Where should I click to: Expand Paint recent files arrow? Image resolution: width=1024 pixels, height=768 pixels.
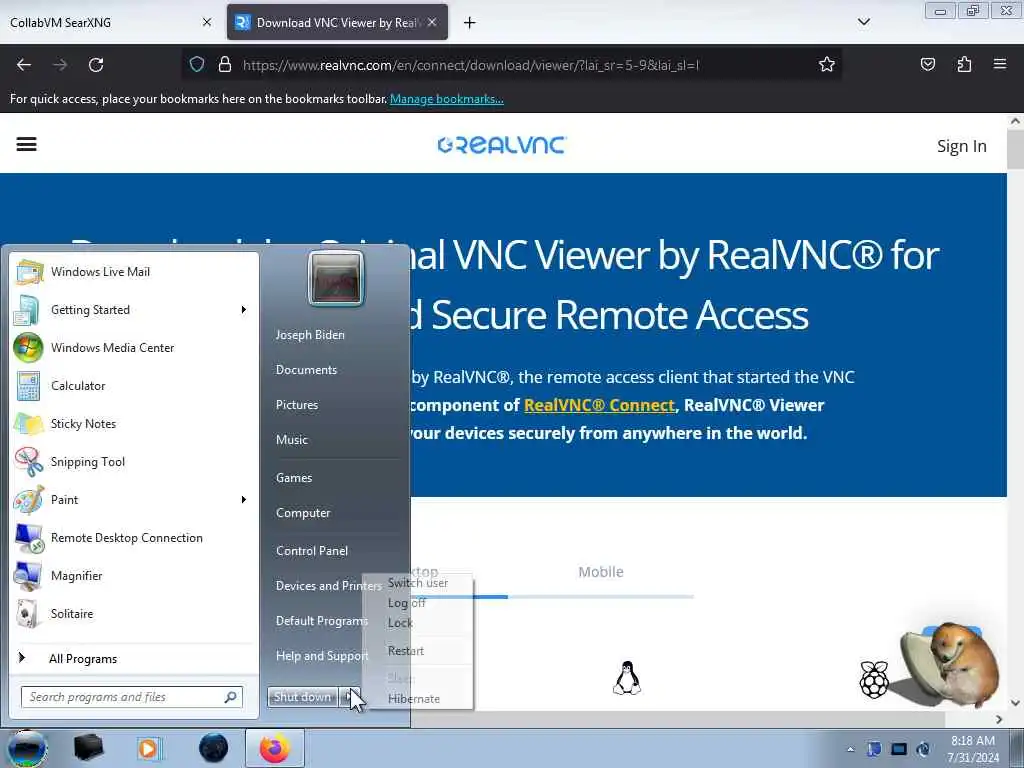coord(244,500)
